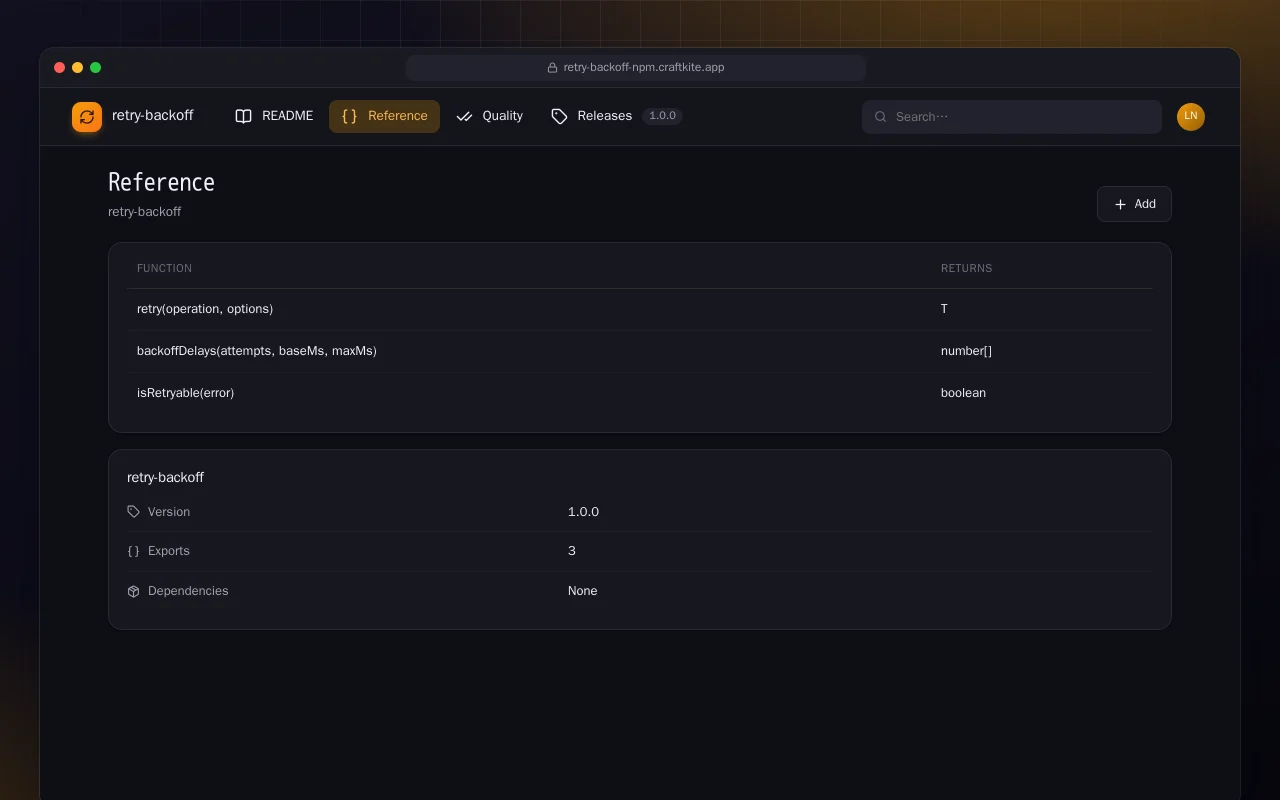Open the LN user avatar
Screen dimensions: 1280x800
(x=1191, y=117)
